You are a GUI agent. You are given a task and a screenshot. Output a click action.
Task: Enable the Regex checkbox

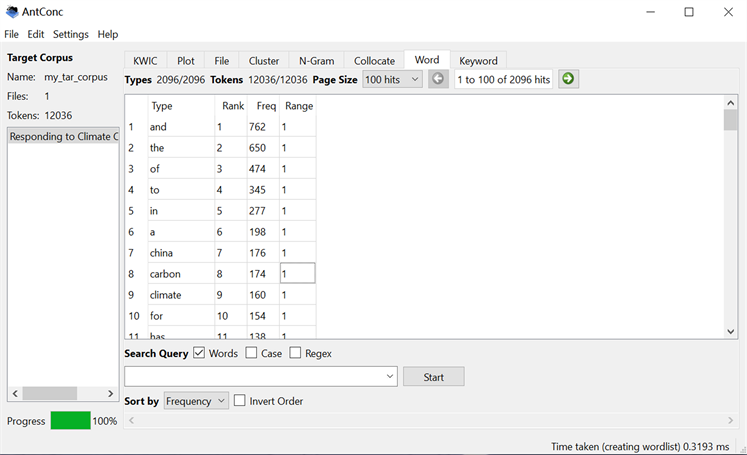(x=296, y=353)
